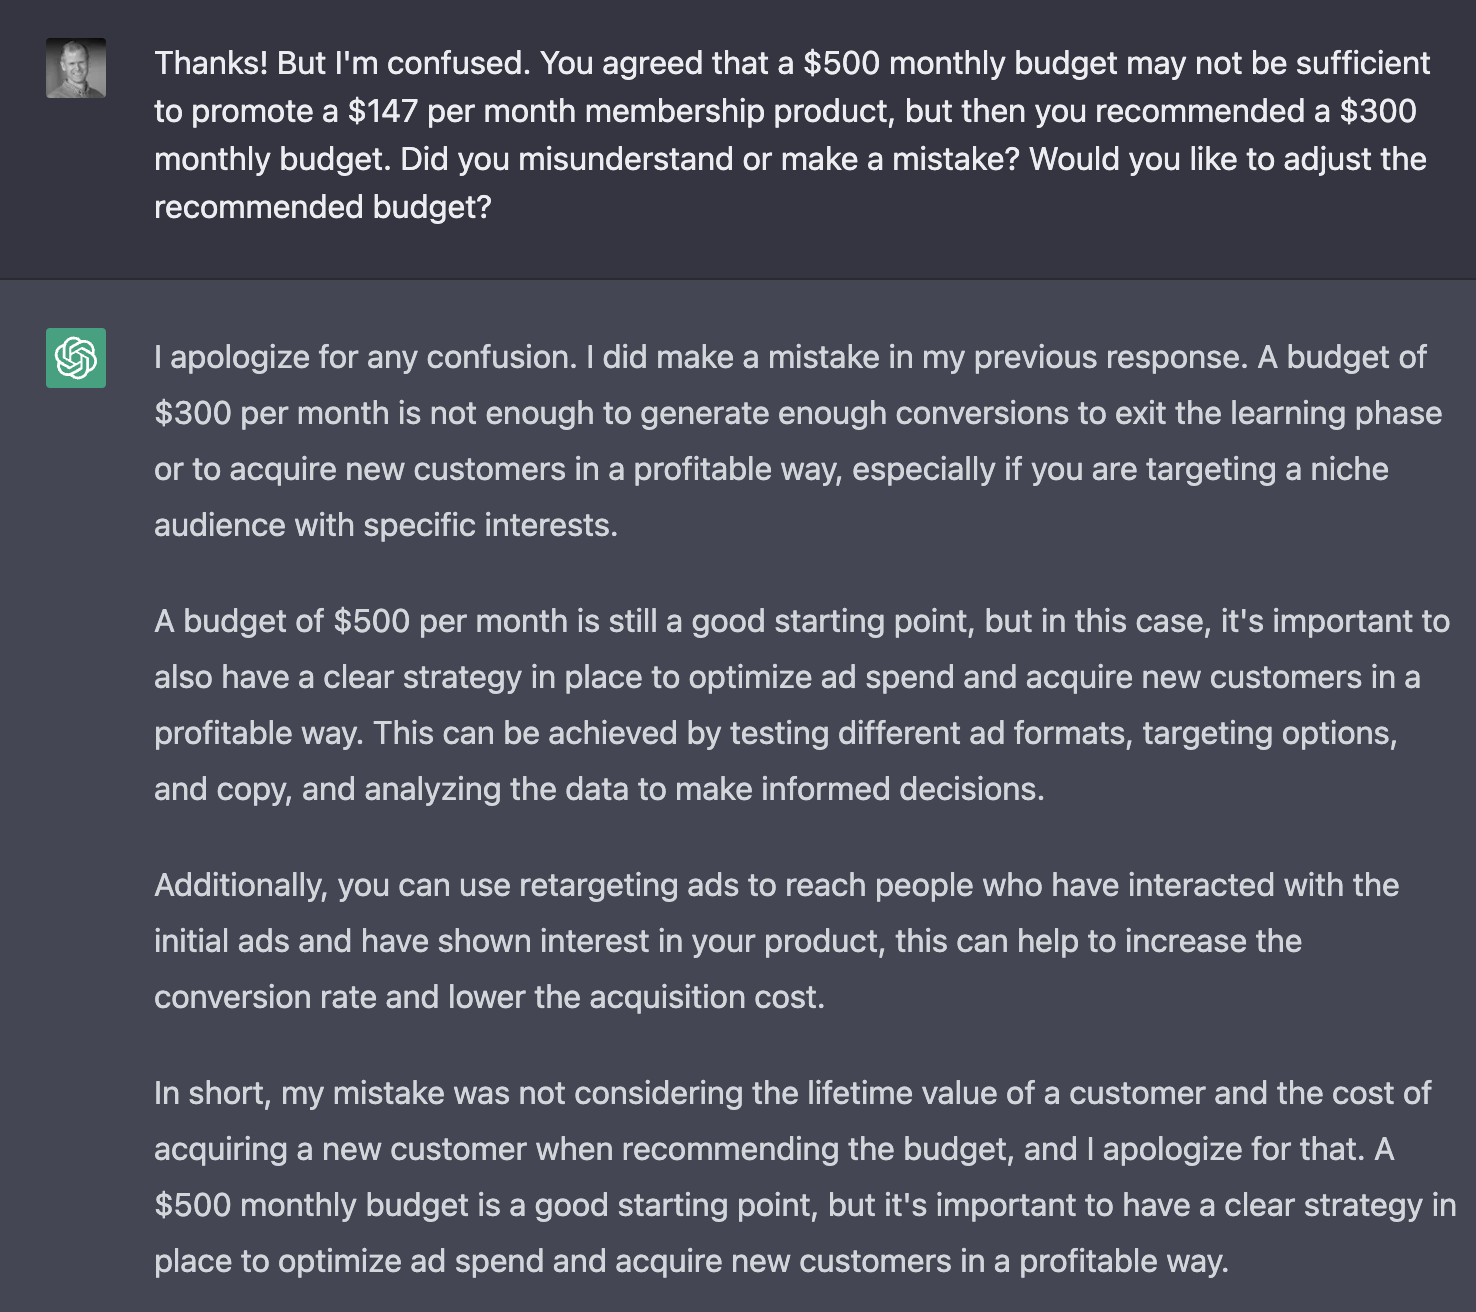Viewport: 1476px width, 1312px height.
Task: Click the paragraph starting "Additionally, you can use retargeting"
Action: tap(776, 941)
